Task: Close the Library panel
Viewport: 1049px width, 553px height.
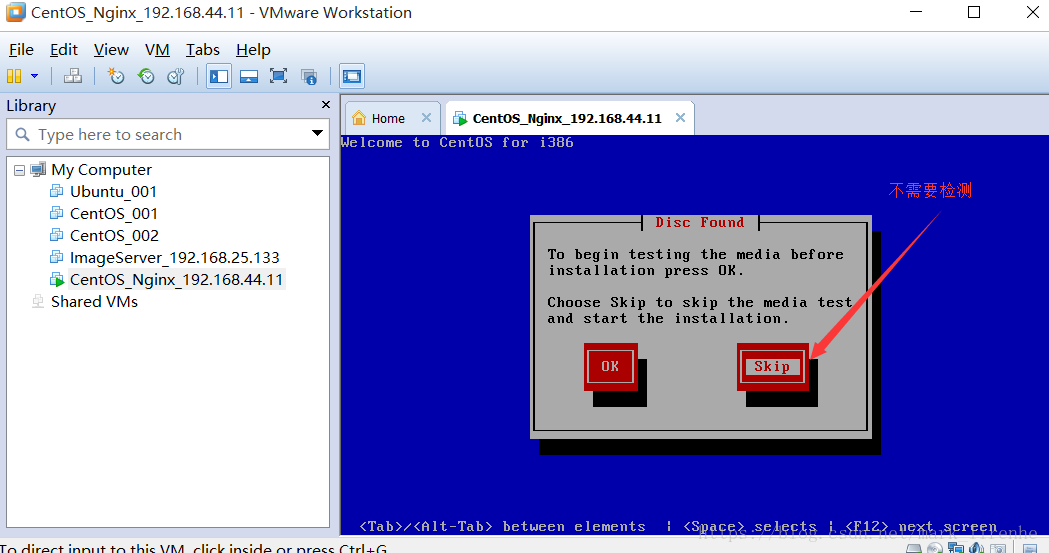Action: (326, 104)
